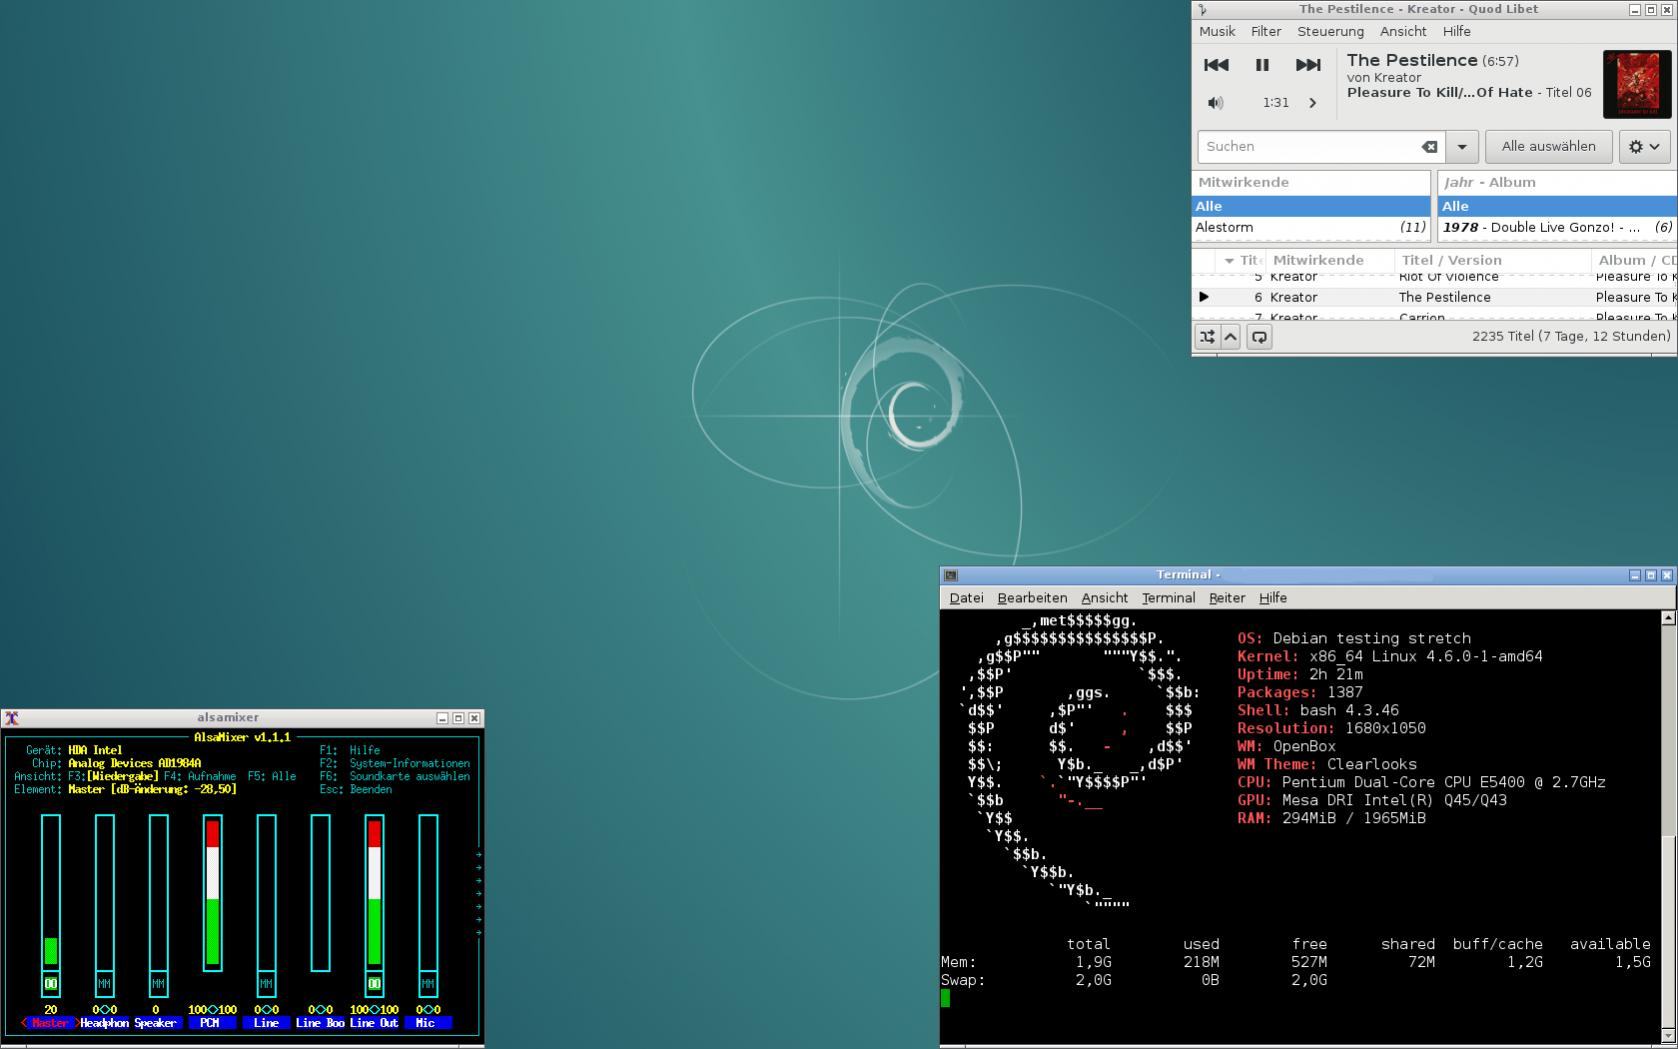
Task: Select Alestorm in Mitwirkende list
Action: click(x=1311, y=227)
